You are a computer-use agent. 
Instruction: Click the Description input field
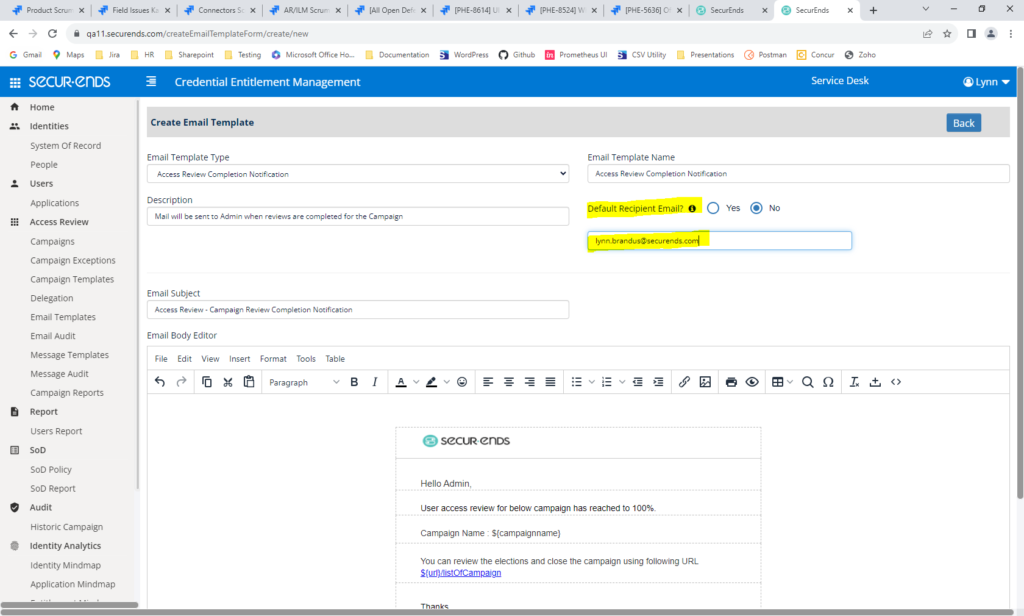358,216
